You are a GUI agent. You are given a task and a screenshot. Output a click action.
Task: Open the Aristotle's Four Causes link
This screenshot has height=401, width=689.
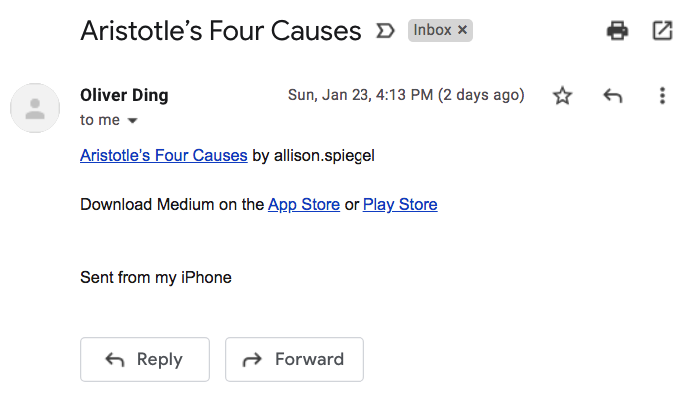coord(163,155)
